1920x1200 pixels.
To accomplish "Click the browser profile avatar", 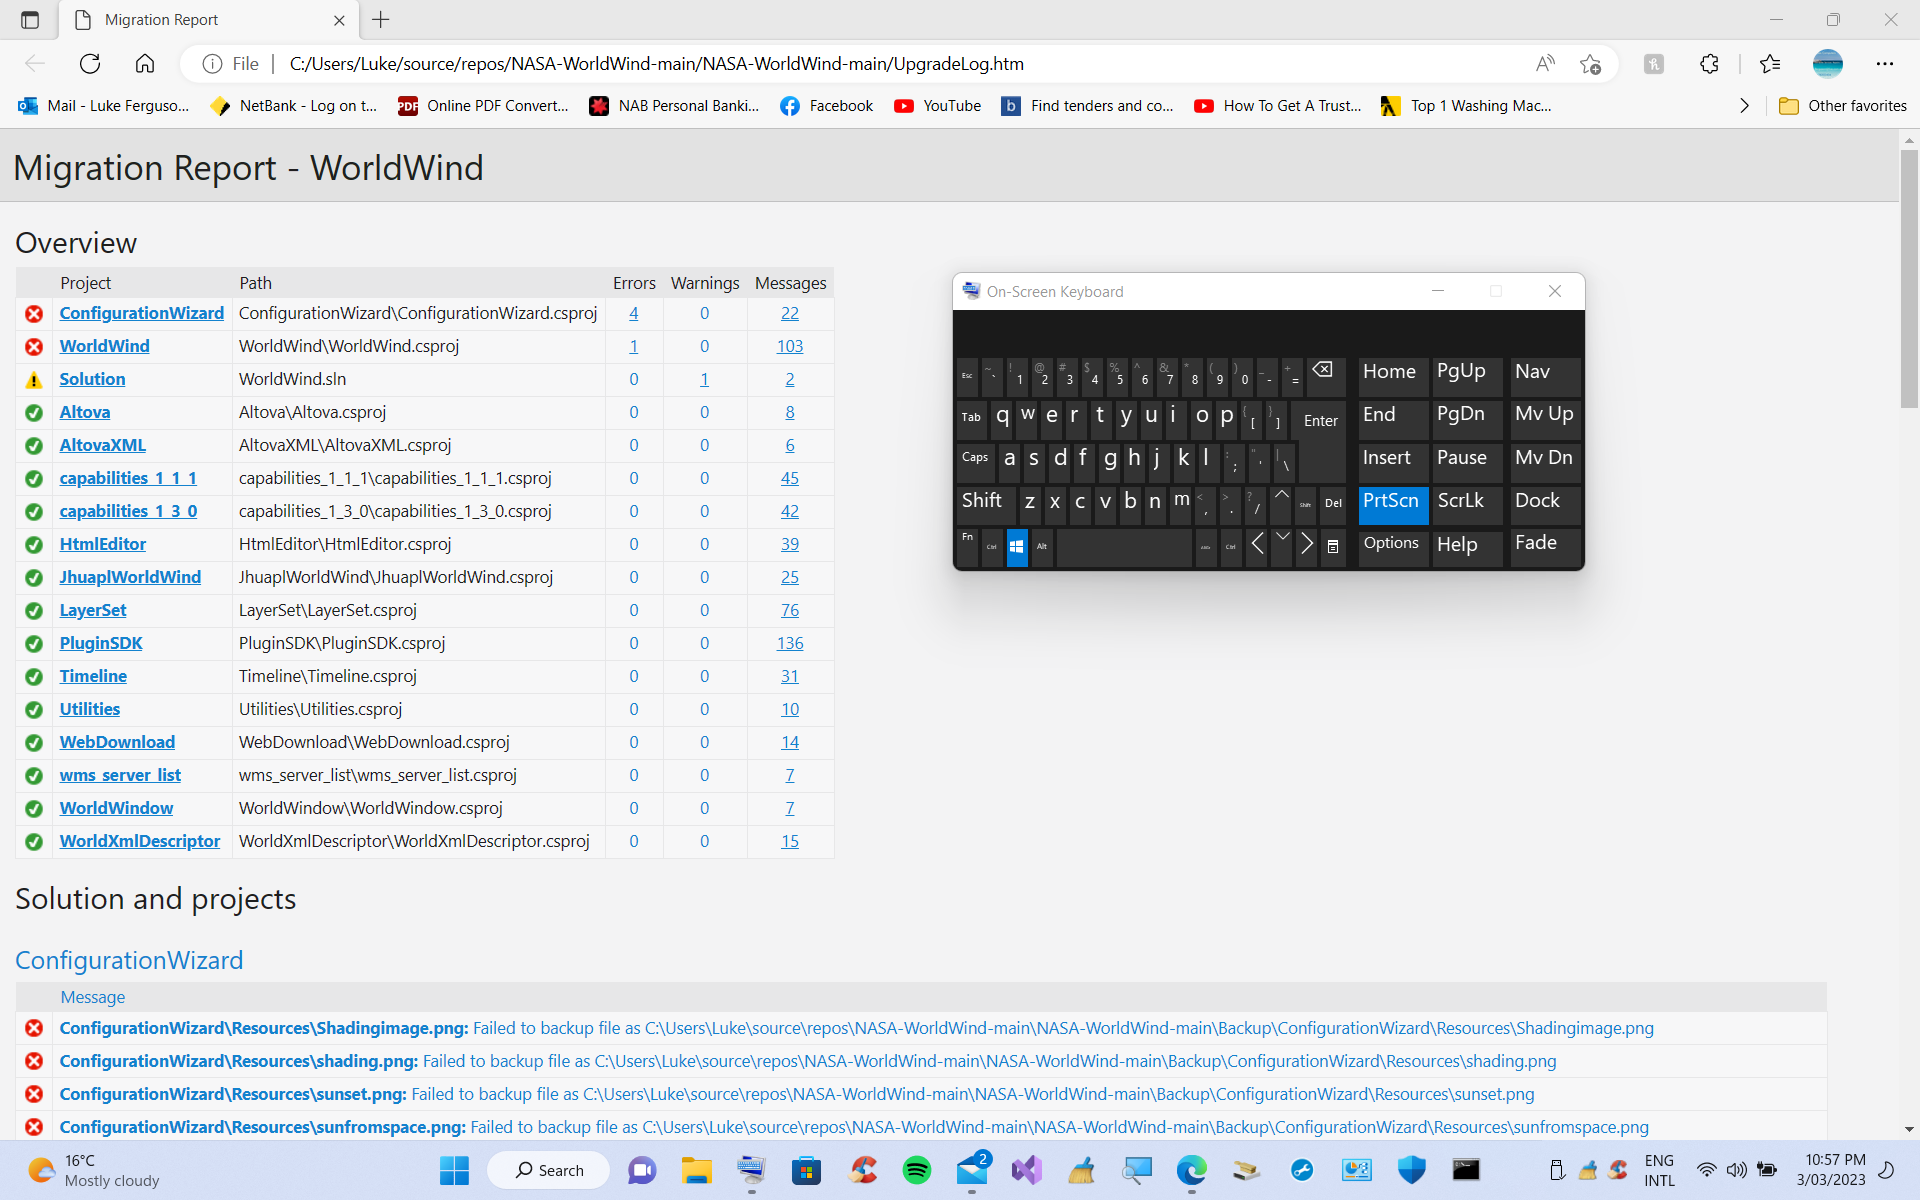I will coord(1828,64).
